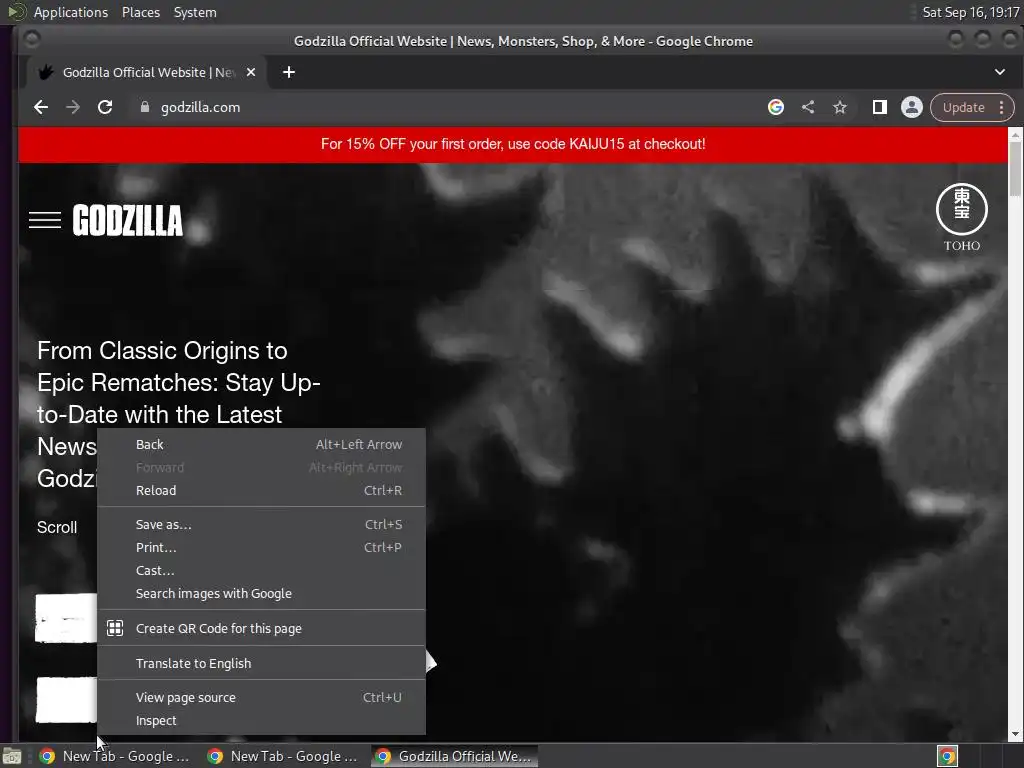Click the headline "From Classic Origins to"
This screenshot has height=768, width=1024.
tap(162, 351)
